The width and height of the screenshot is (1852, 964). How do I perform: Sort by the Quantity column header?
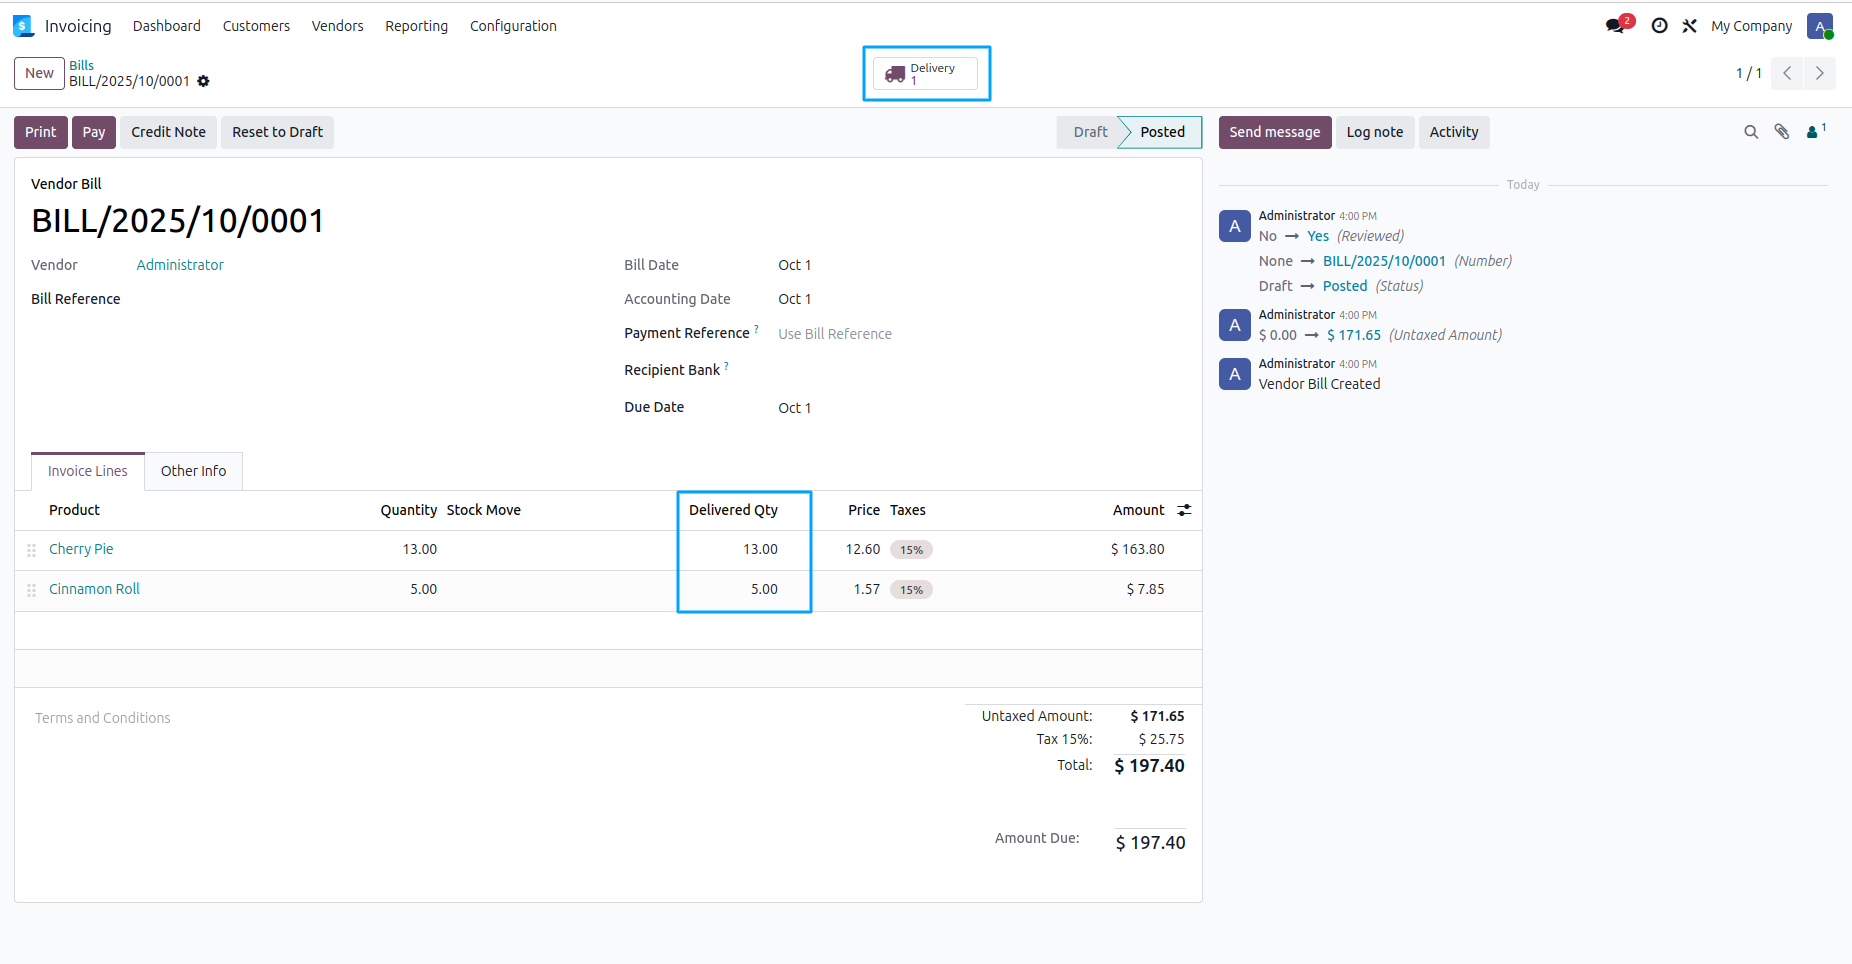click(408, 510)
